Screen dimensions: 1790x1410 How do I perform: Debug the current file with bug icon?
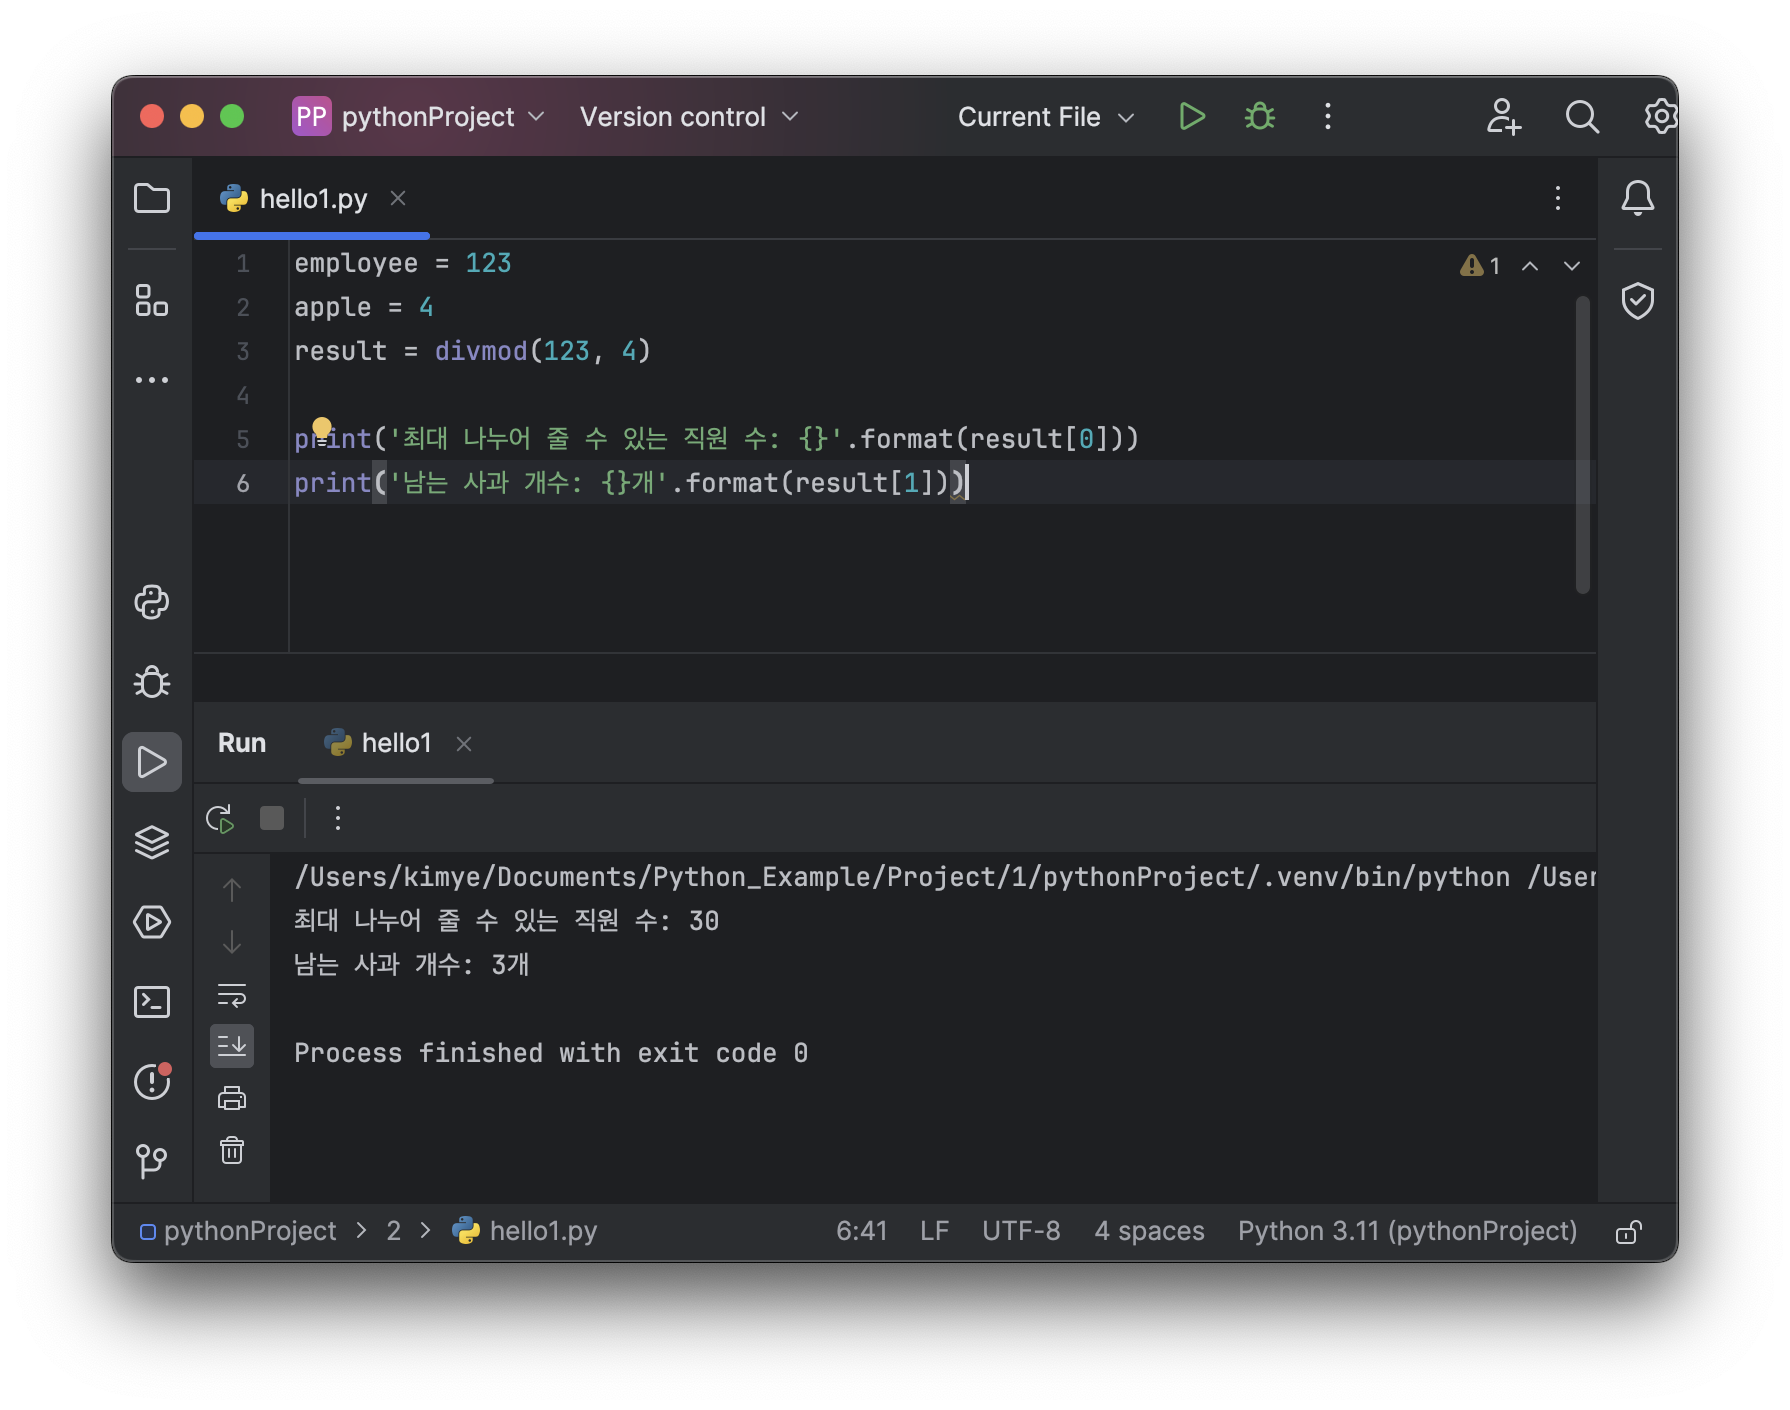click(1260, 117)
